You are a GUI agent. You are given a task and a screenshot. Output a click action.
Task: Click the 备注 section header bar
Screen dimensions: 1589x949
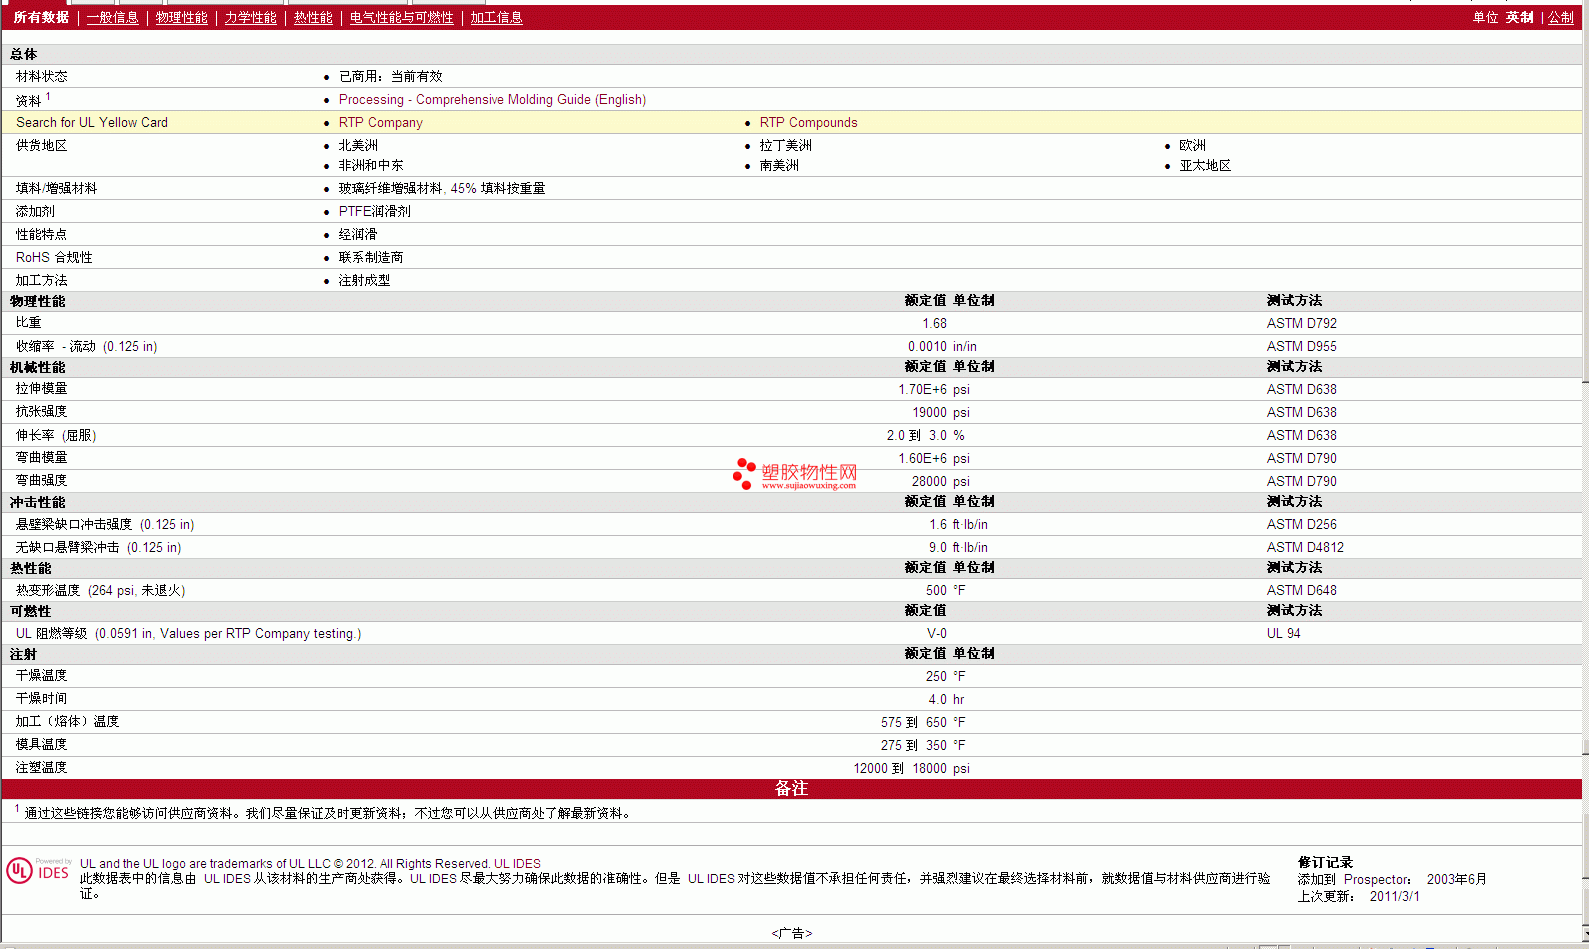[791, 788]
